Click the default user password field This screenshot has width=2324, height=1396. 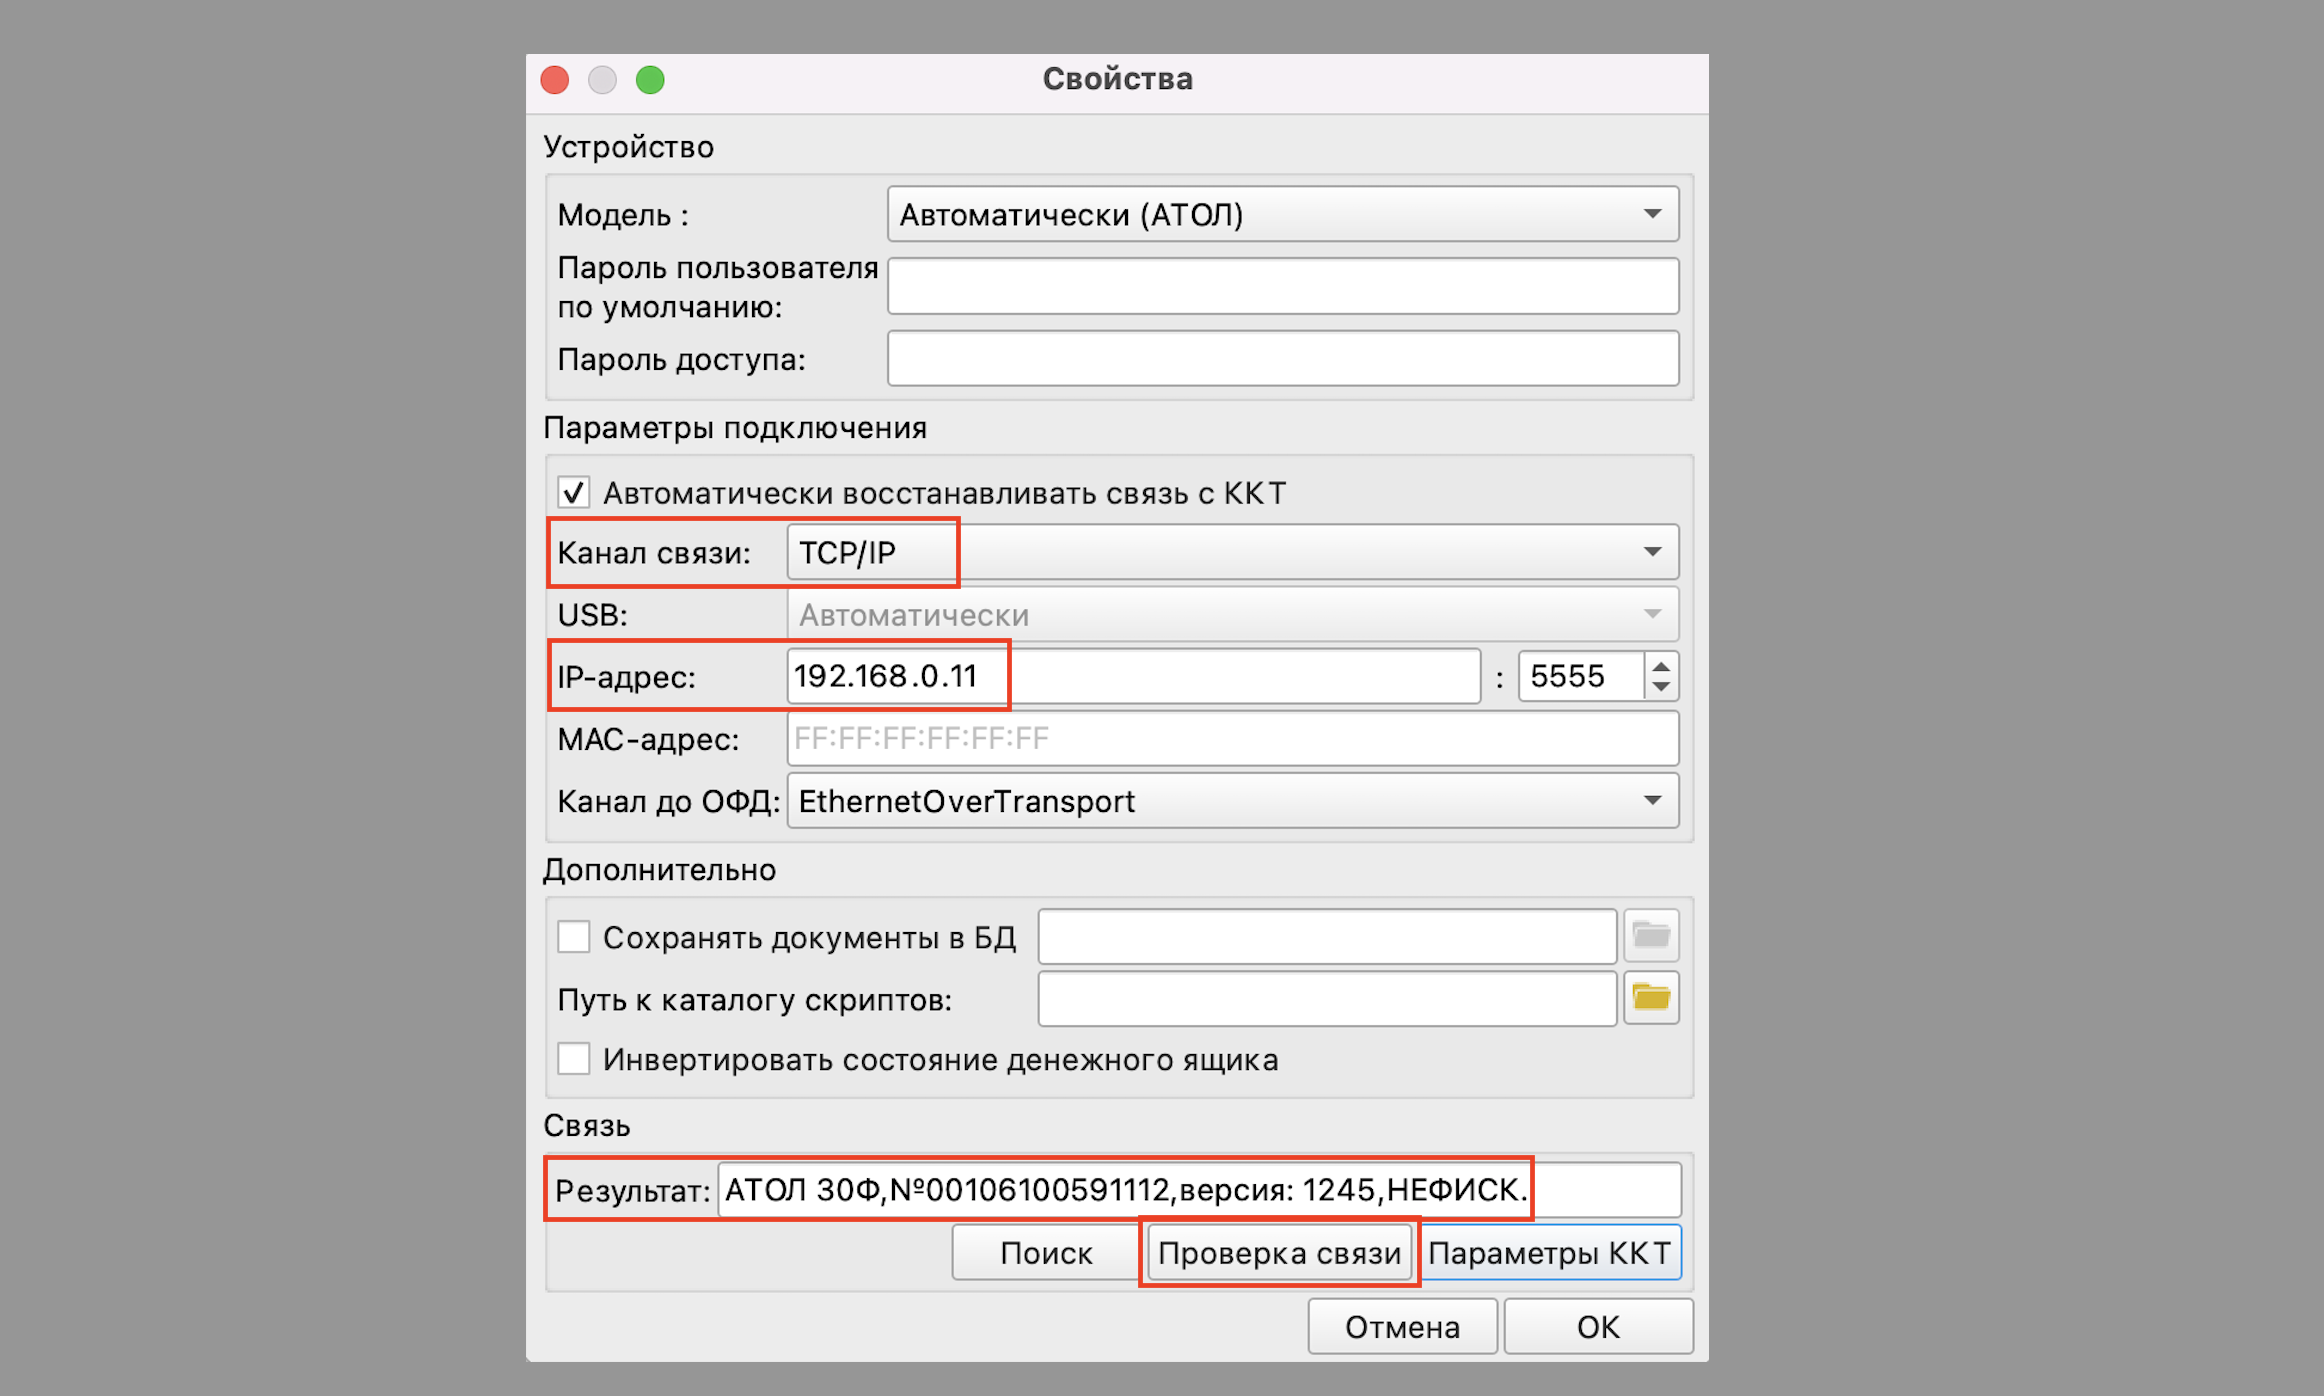(x=1282, y=286)
